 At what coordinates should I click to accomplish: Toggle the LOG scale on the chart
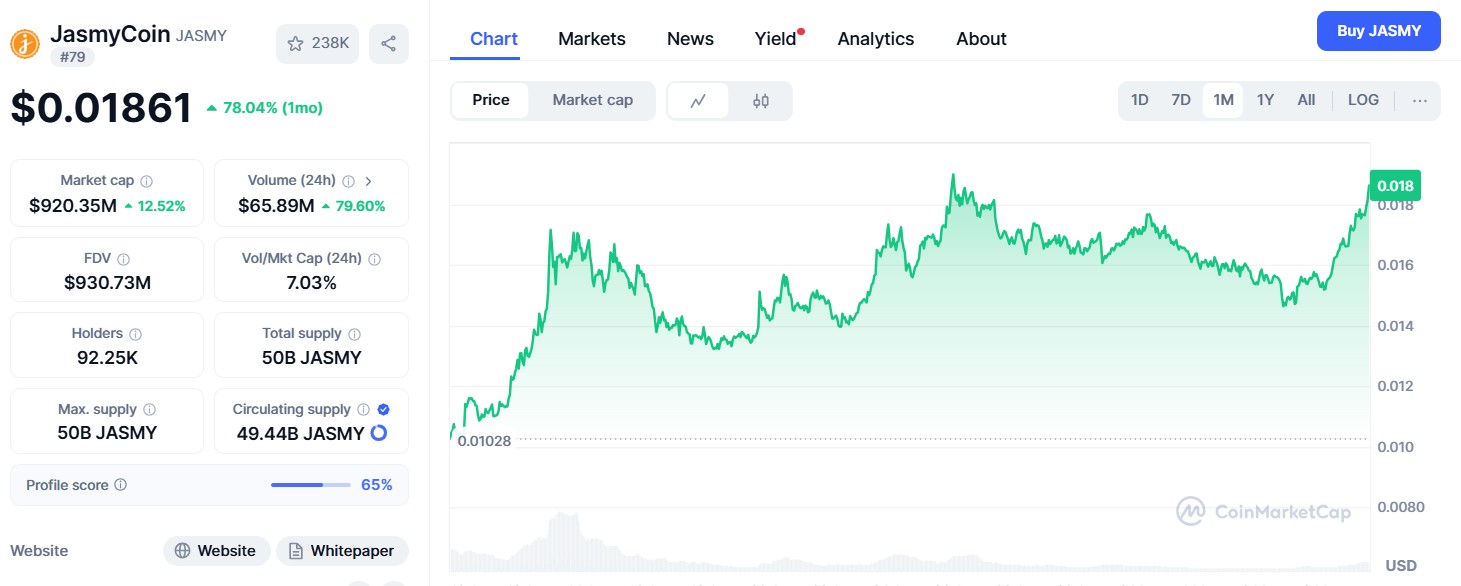click(1363, 100)
